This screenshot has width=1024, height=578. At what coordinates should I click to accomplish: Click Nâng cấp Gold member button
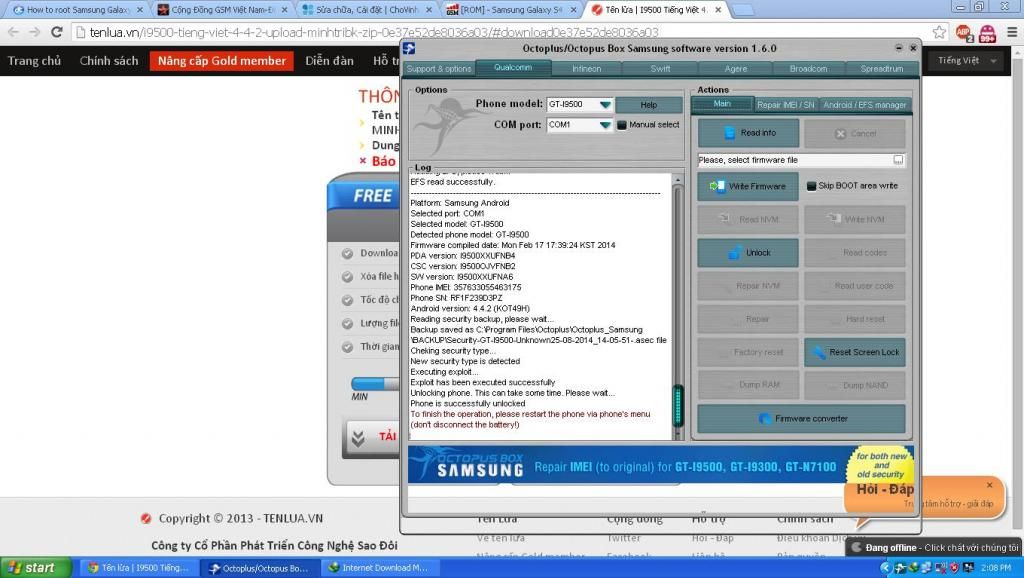[x=222, y=61]
